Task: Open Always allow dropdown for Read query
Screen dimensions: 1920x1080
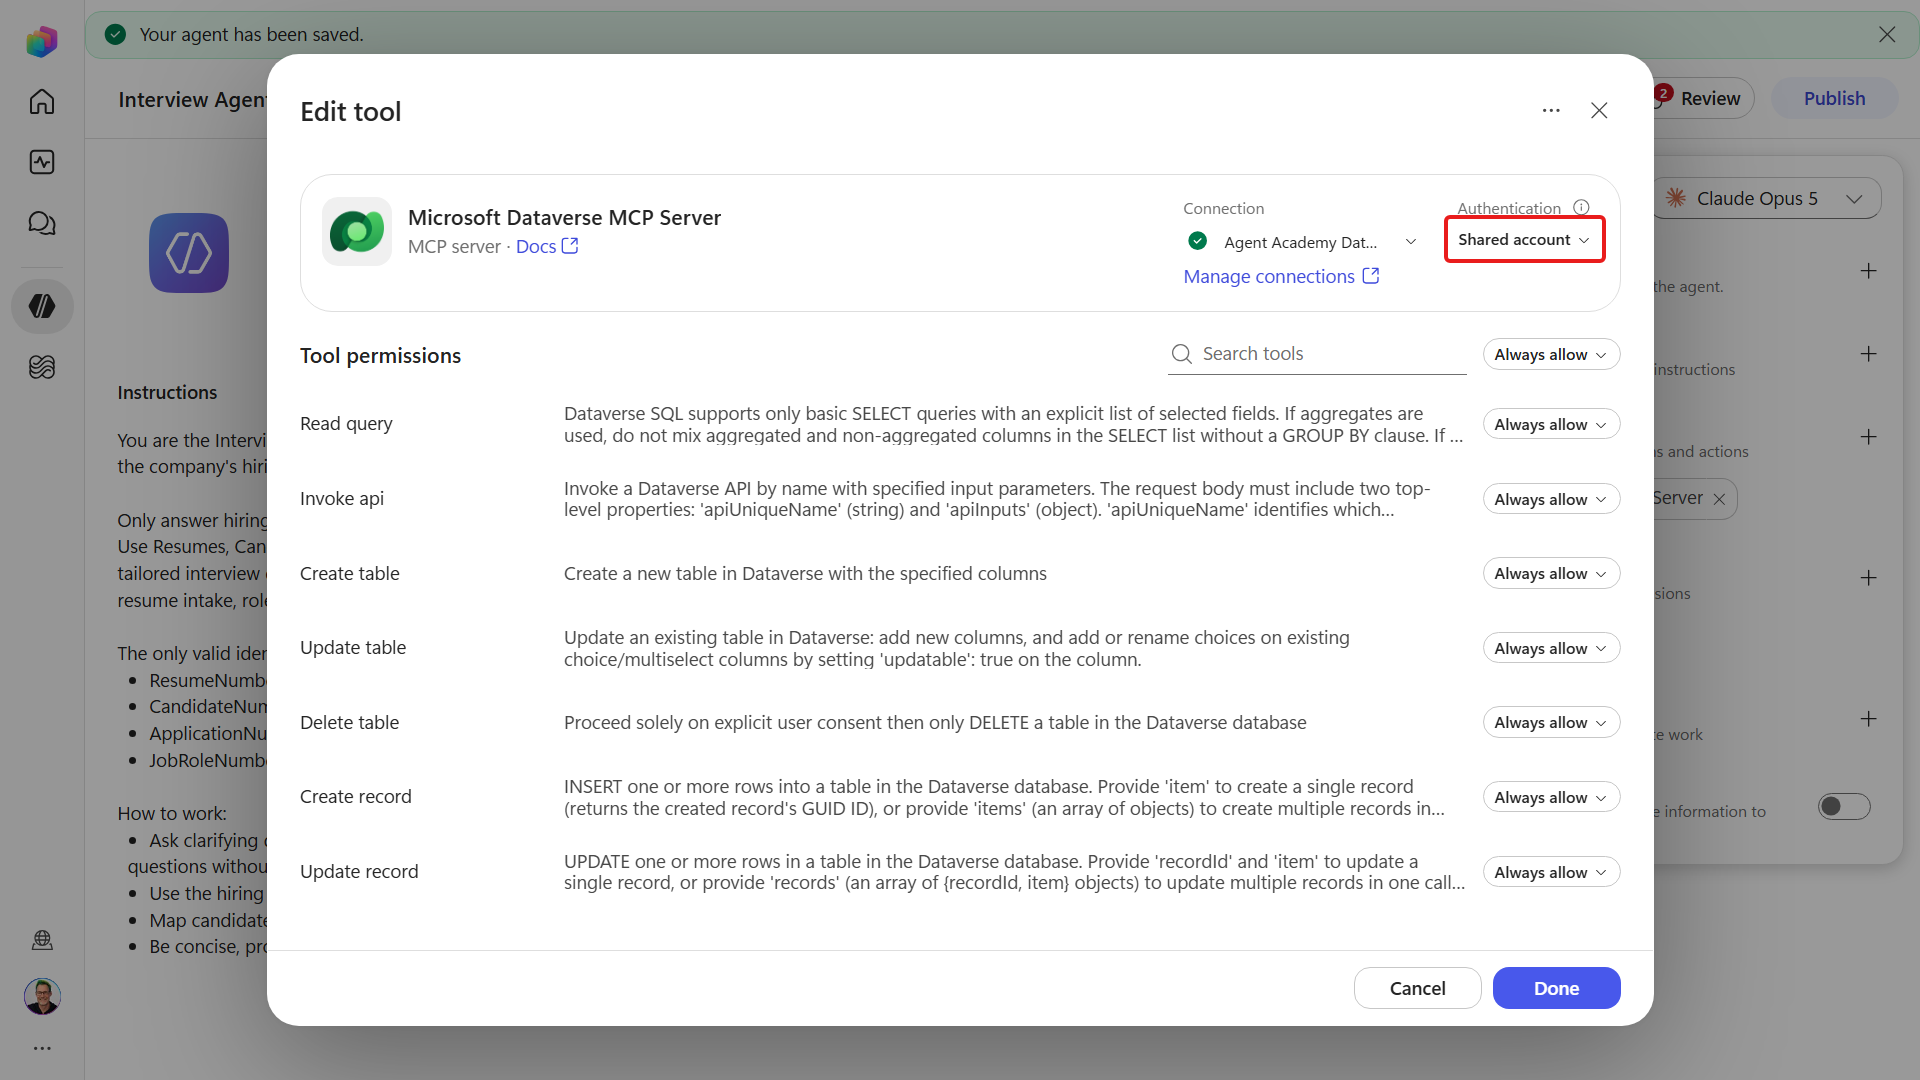Action: click(x=1551, y=425)
